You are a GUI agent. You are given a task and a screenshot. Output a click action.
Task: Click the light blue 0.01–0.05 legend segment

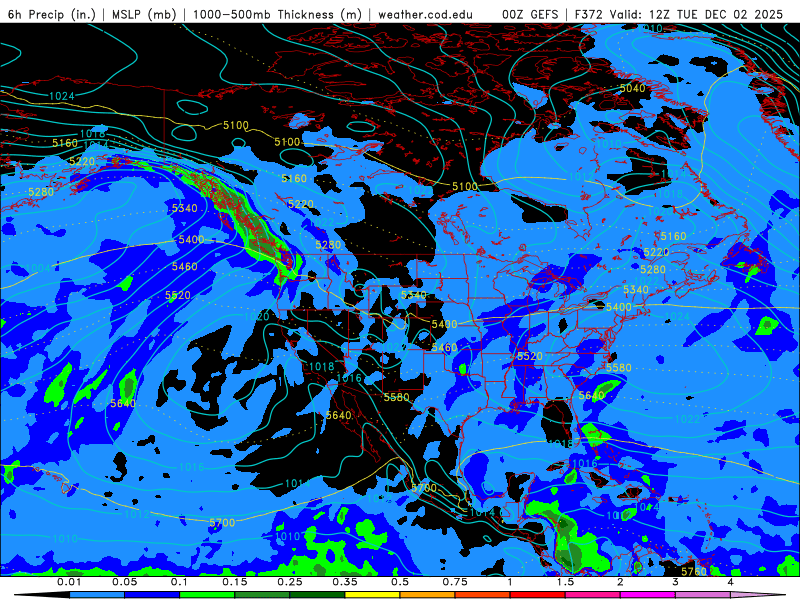(97, 595)
